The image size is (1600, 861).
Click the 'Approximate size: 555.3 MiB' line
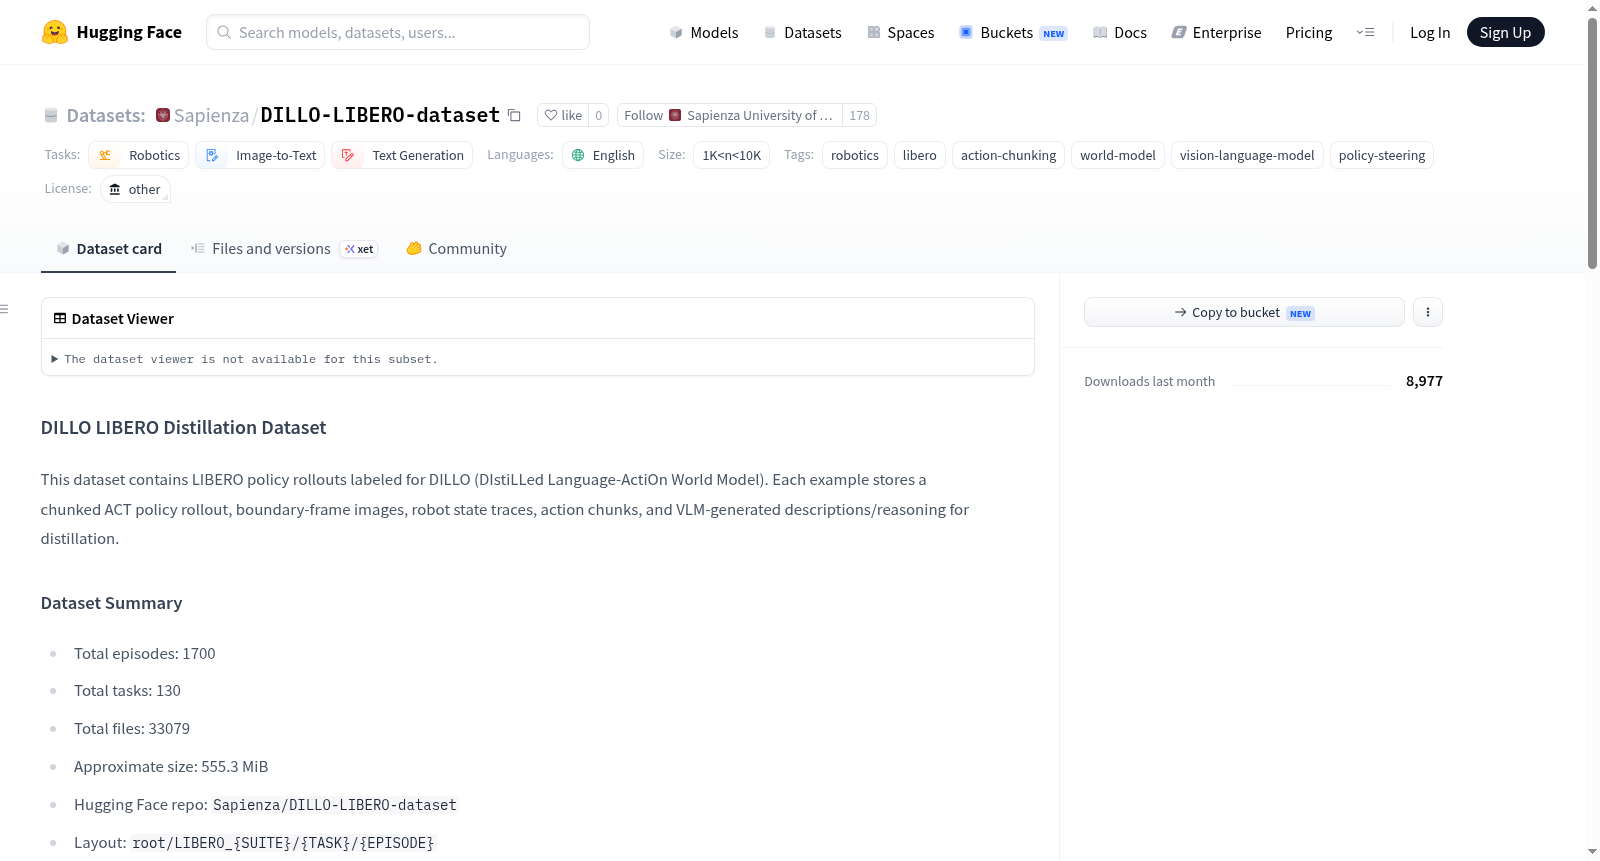171,767
